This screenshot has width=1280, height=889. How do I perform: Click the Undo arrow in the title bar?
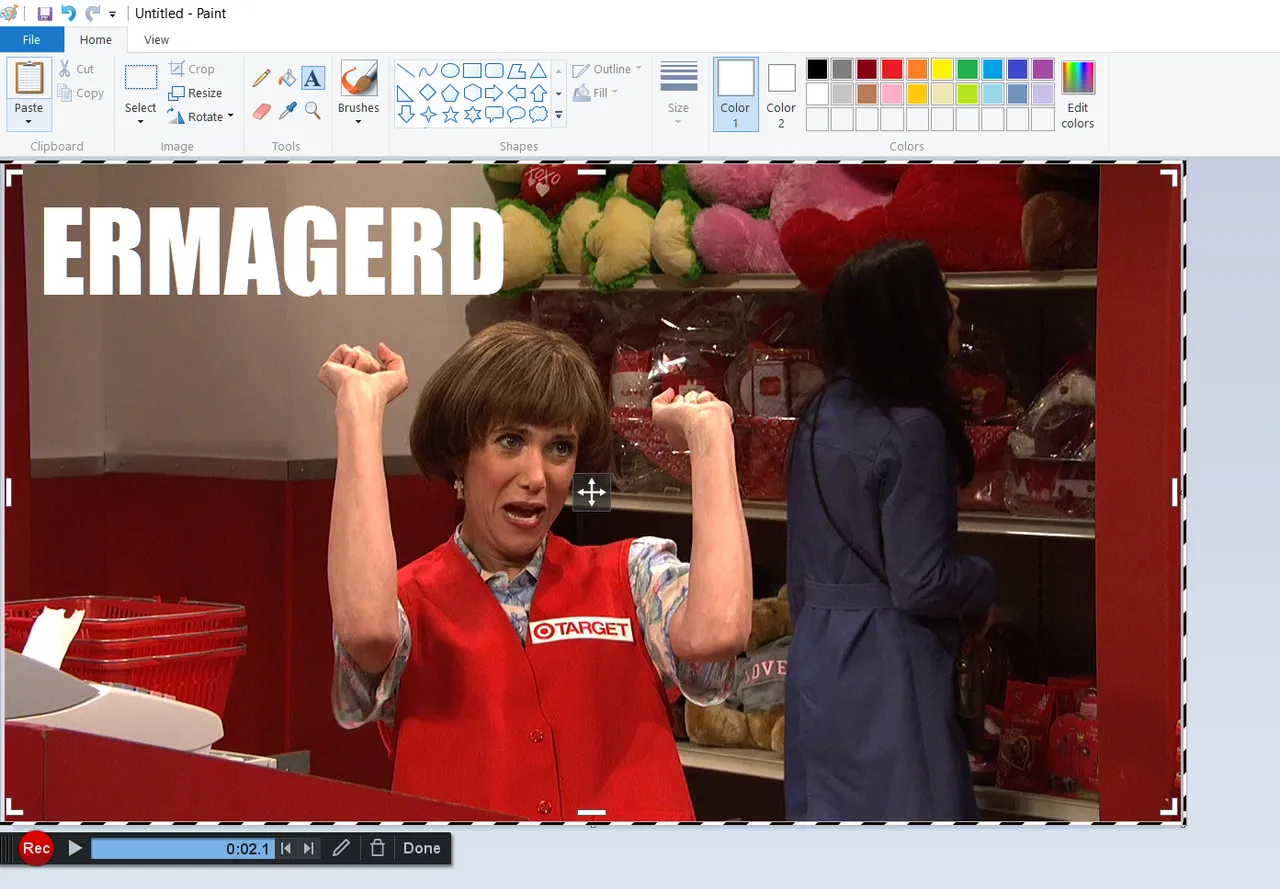click(x=68, y=13)
